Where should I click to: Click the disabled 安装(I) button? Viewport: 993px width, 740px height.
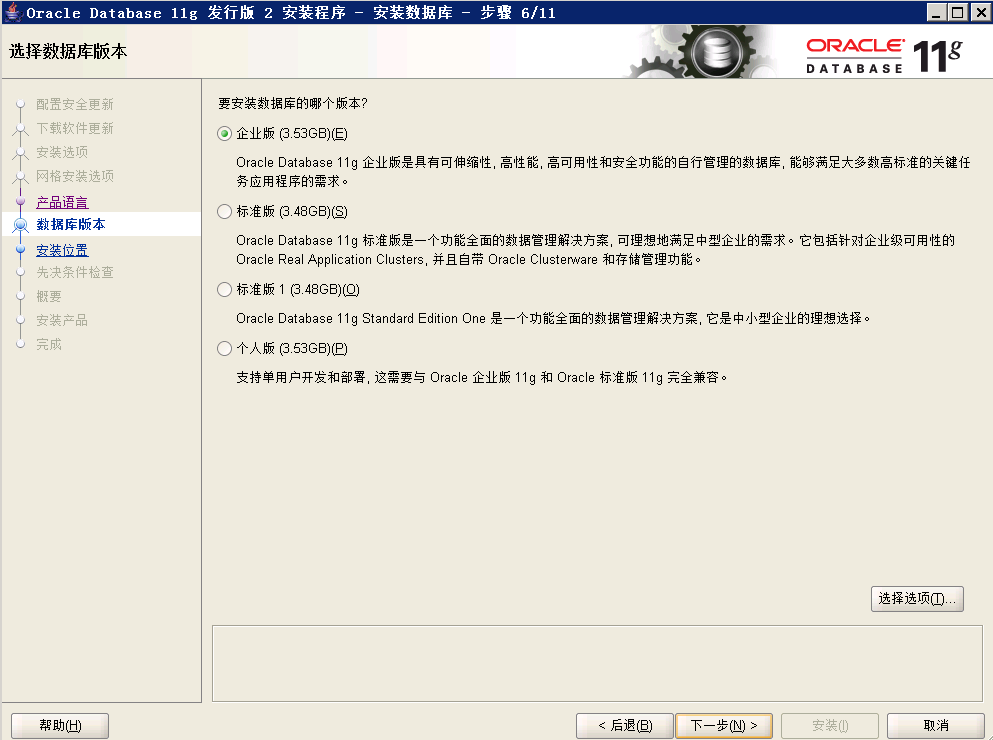(x=830, y=725)
